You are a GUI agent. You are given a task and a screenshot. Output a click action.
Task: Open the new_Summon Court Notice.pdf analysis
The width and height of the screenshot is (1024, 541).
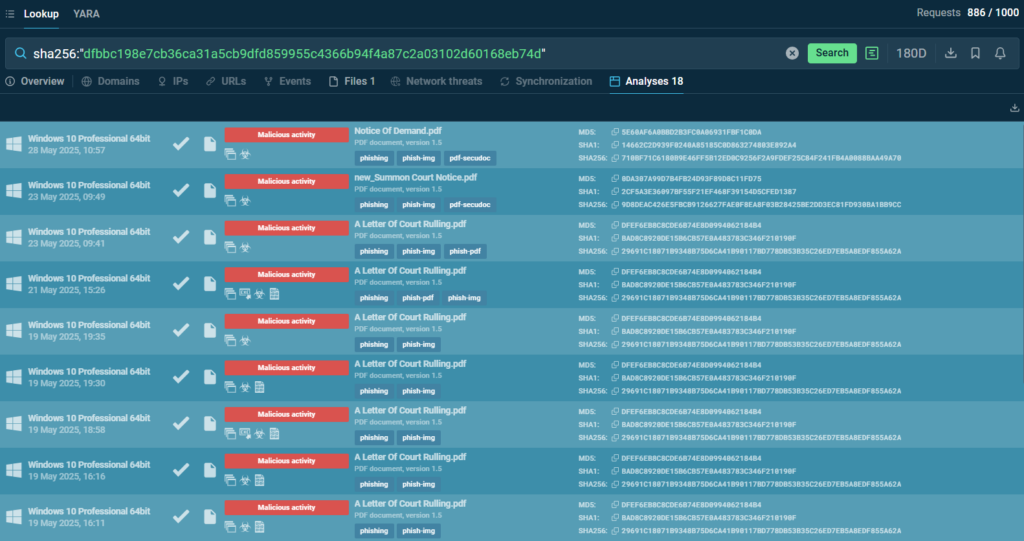(x=415, y=177)
